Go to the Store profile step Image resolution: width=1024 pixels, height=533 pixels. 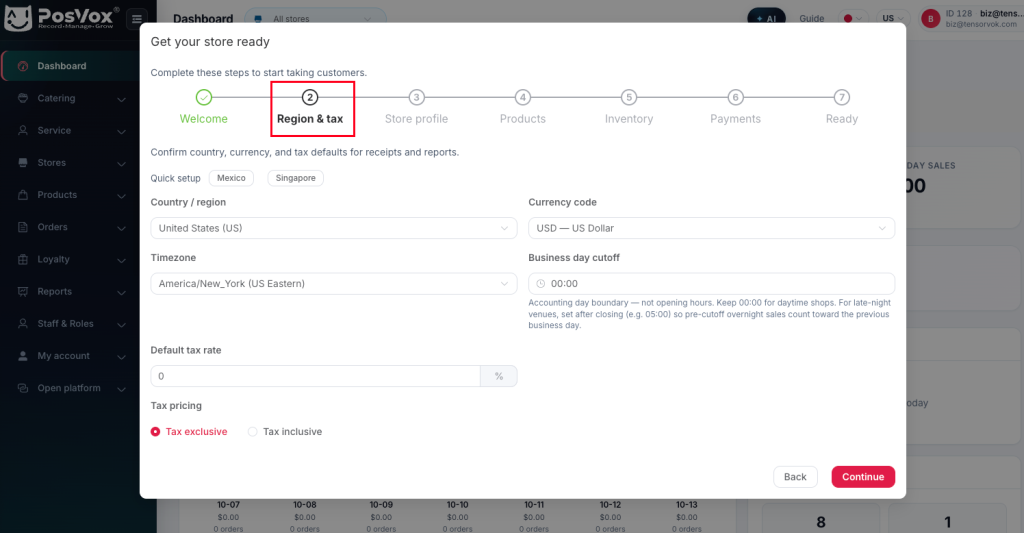click(x=417, y=108)
